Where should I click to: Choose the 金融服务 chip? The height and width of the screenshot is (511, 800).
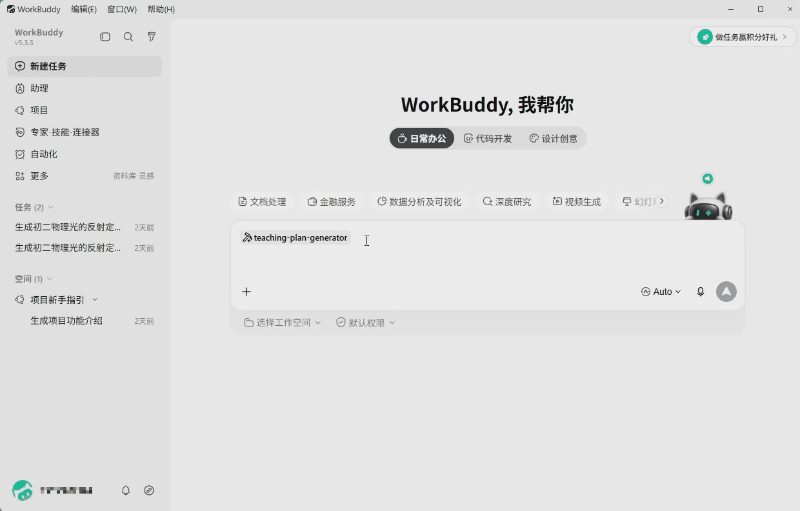pyautogui.click(x=332, y=202)
